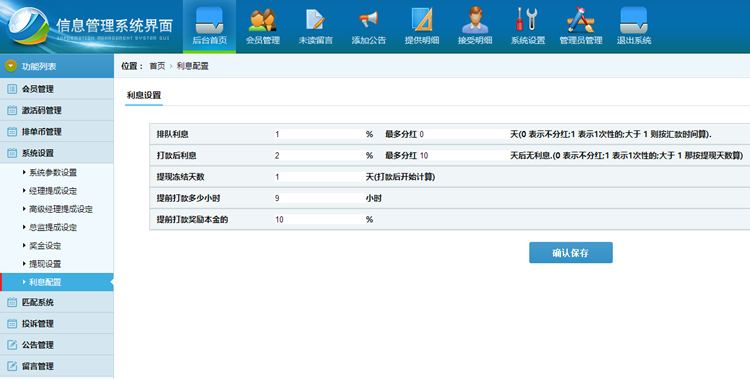Open the 接受明细 person icon
The width and height of the screenshot is (750, 379).
coord(474,26)
